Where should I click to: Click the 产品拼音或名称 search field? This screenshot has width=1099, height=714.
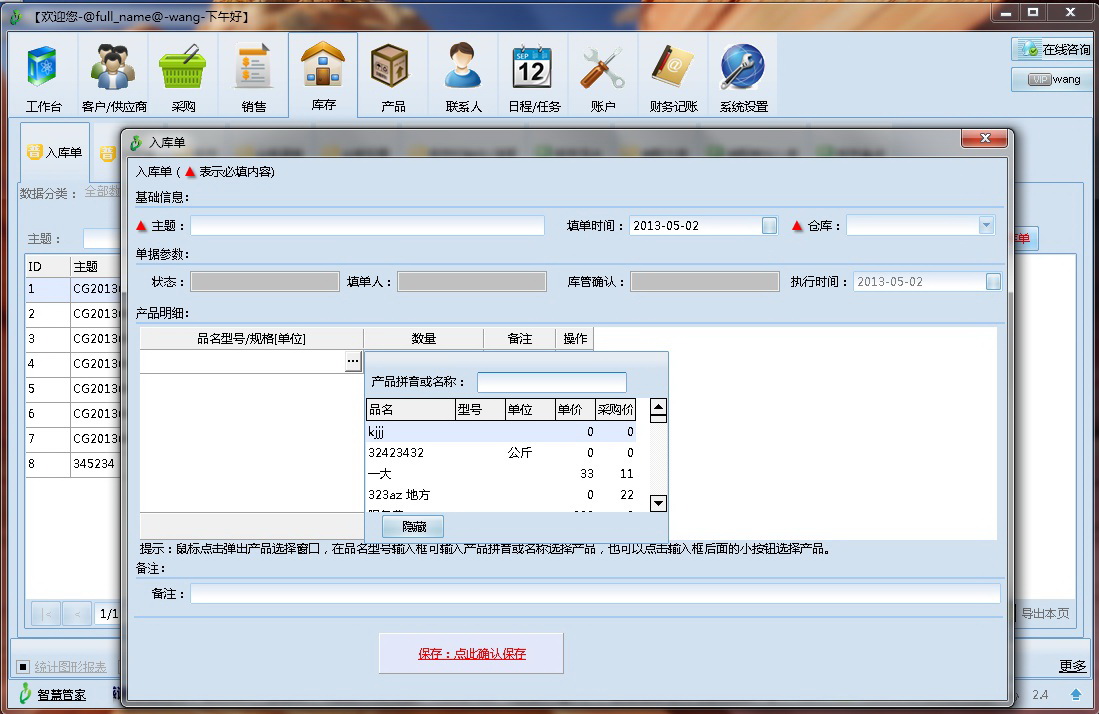pos(552,382)
